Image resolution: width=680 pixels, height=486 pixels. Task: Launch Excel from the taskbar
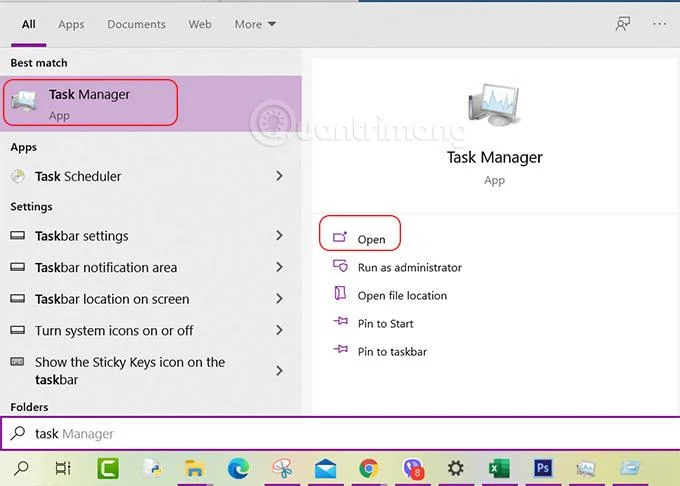(x=499, y=468)
